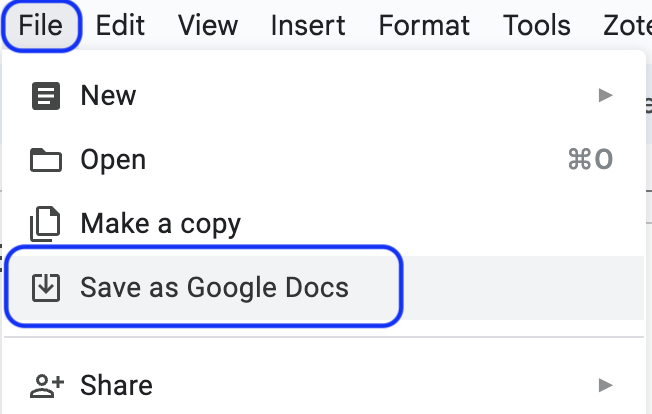Image resolution: width=652 pixels, height=414 pixels.
Task: Select the Share menu entry text
Action: [116, 385]
